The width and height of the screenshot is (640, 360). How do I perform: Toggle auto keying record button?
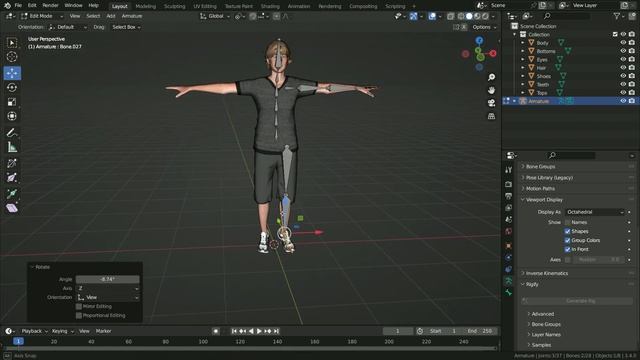pyautogui.click(x=216, y=331)
